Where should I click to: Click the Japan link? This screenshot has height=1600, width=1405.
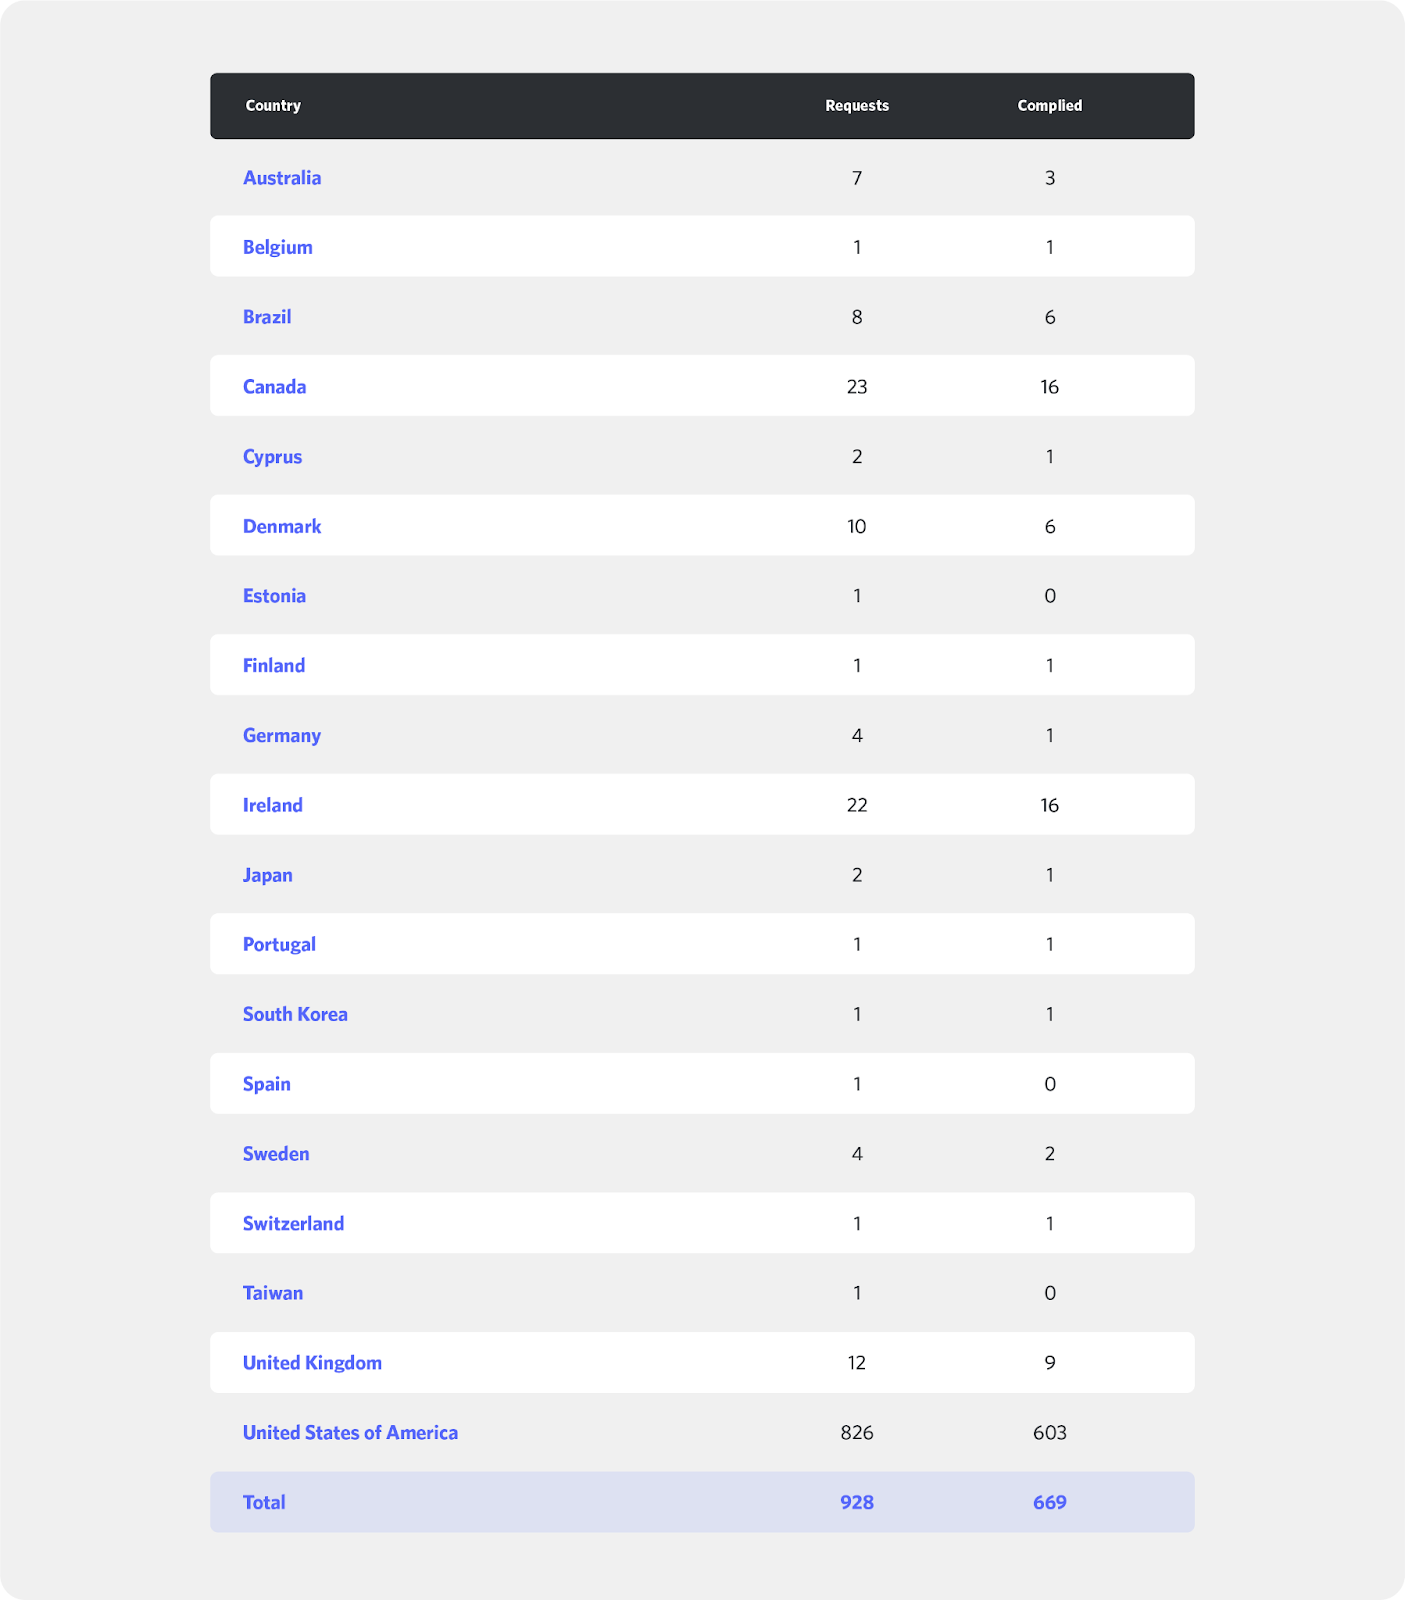(268, 875)
